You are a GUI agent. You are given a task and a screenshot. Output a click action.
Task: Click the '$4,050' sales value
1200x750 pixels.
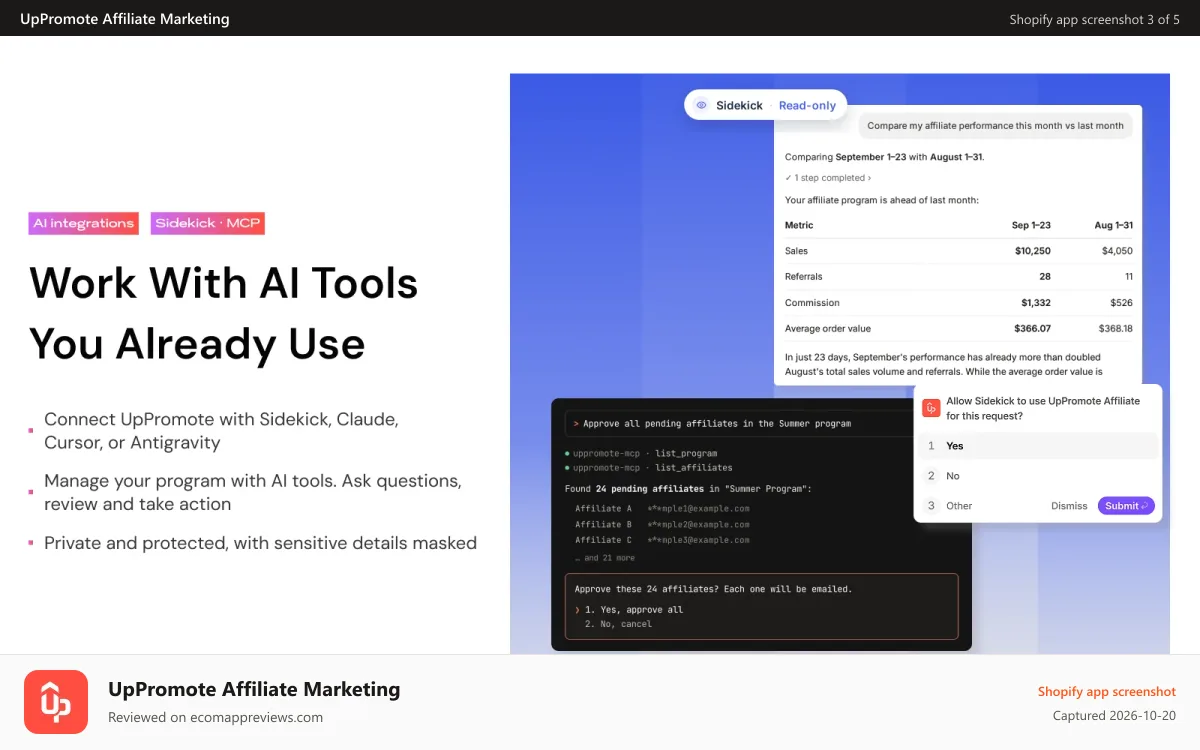pyautogui.click(x=1117, y=251)
